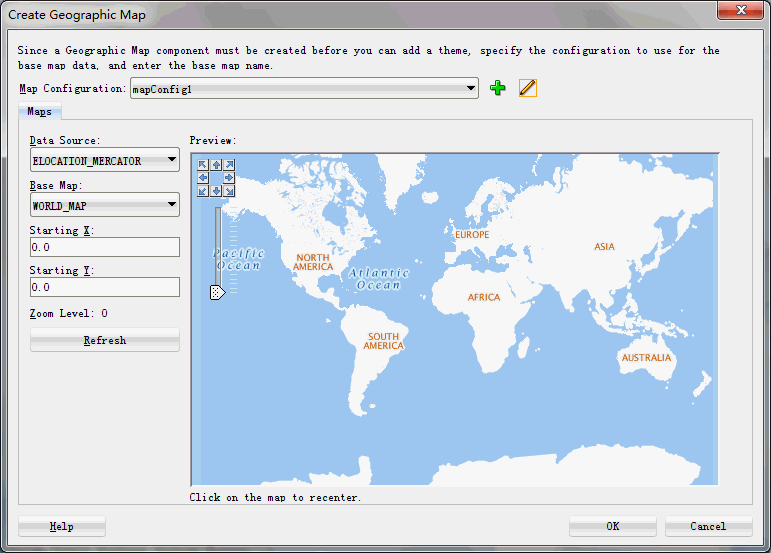Viewport: 771px width, 553px height.
Task: Edit the map configuration with the pencil icon
Action: 528,88
